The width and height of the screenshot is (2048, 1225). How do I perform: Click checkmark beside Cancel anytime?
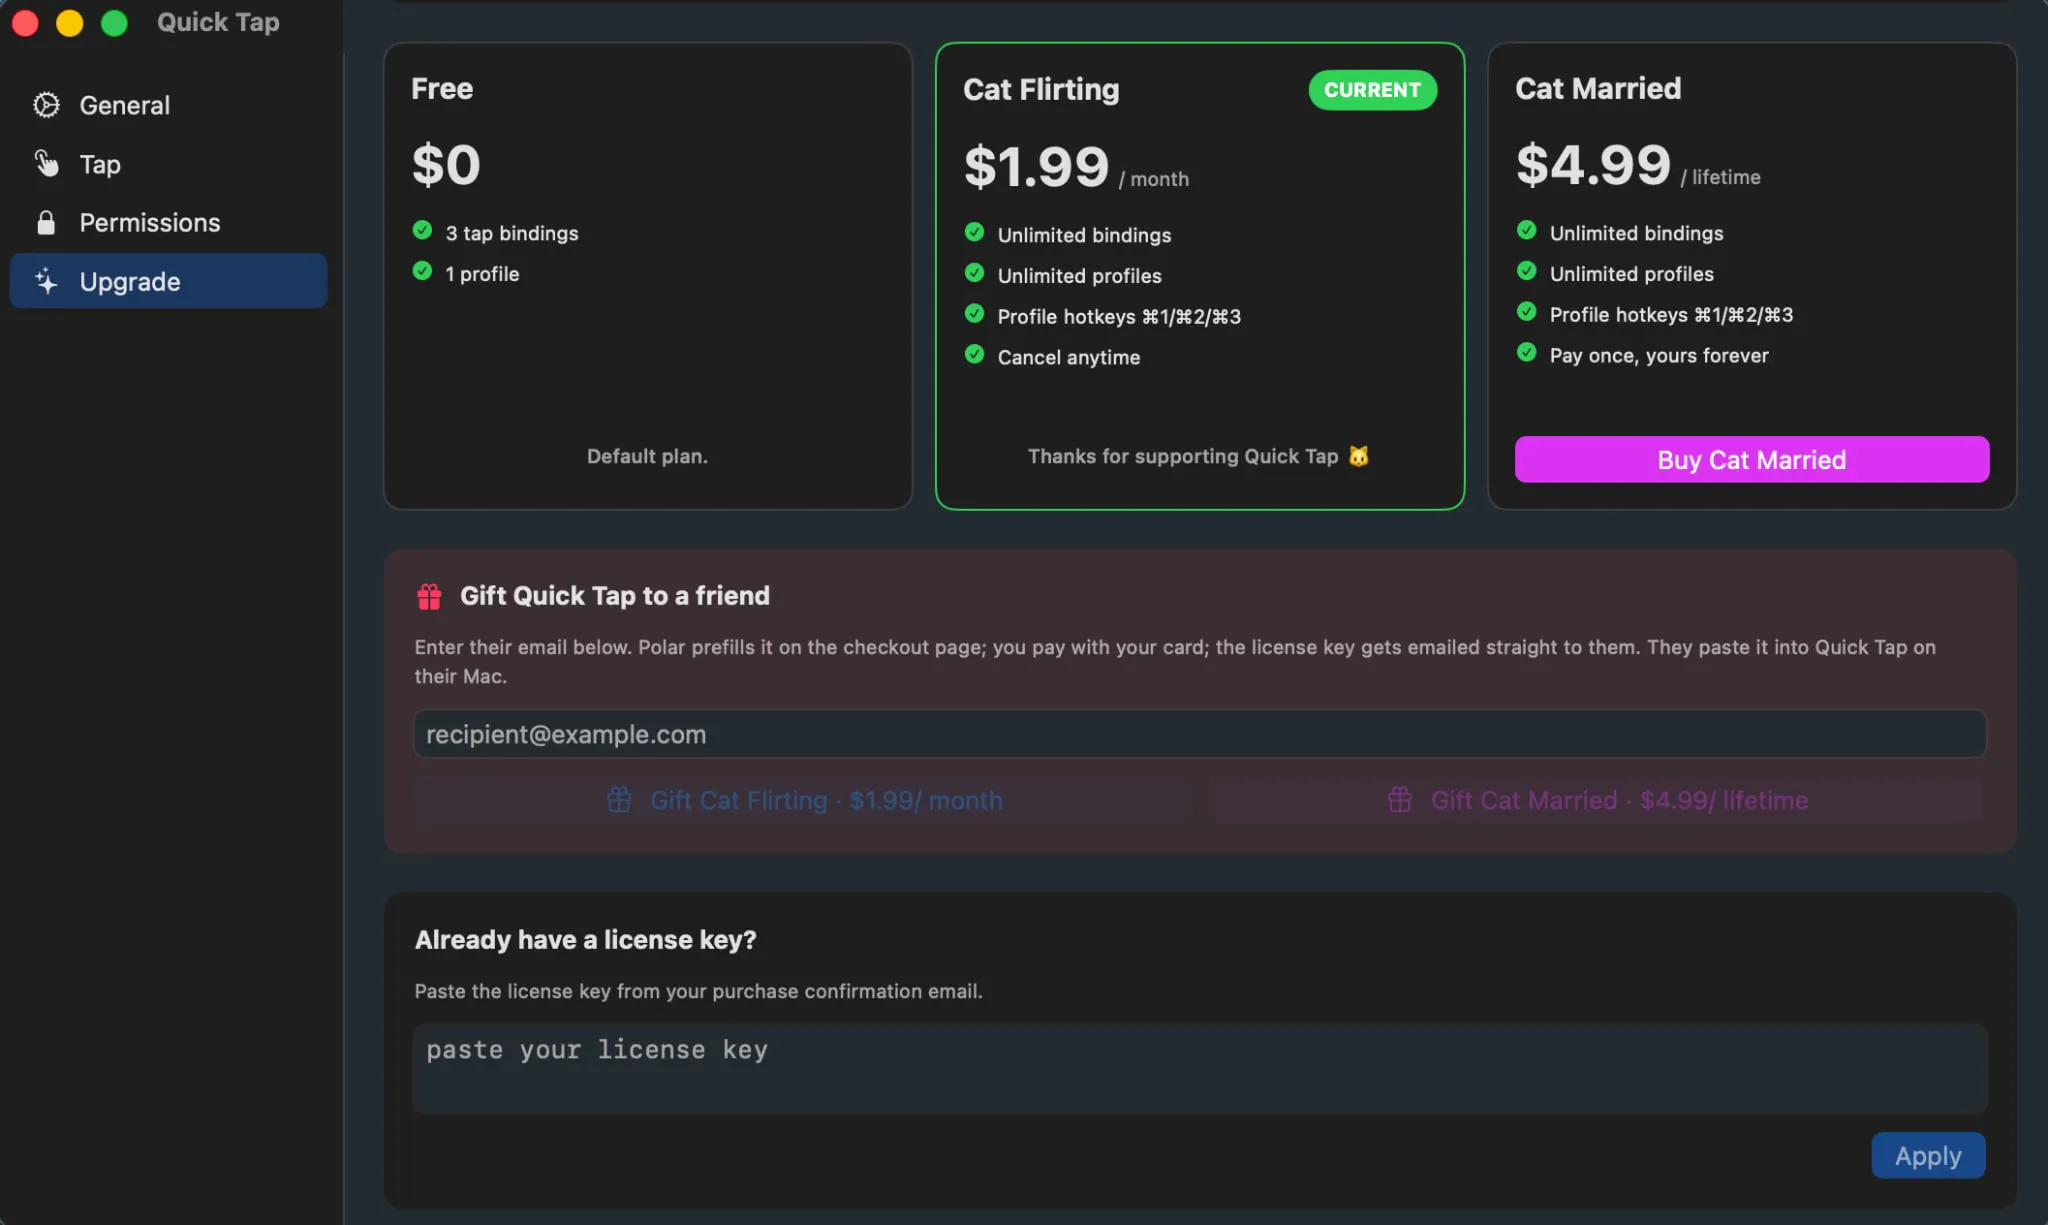[974, 354]
